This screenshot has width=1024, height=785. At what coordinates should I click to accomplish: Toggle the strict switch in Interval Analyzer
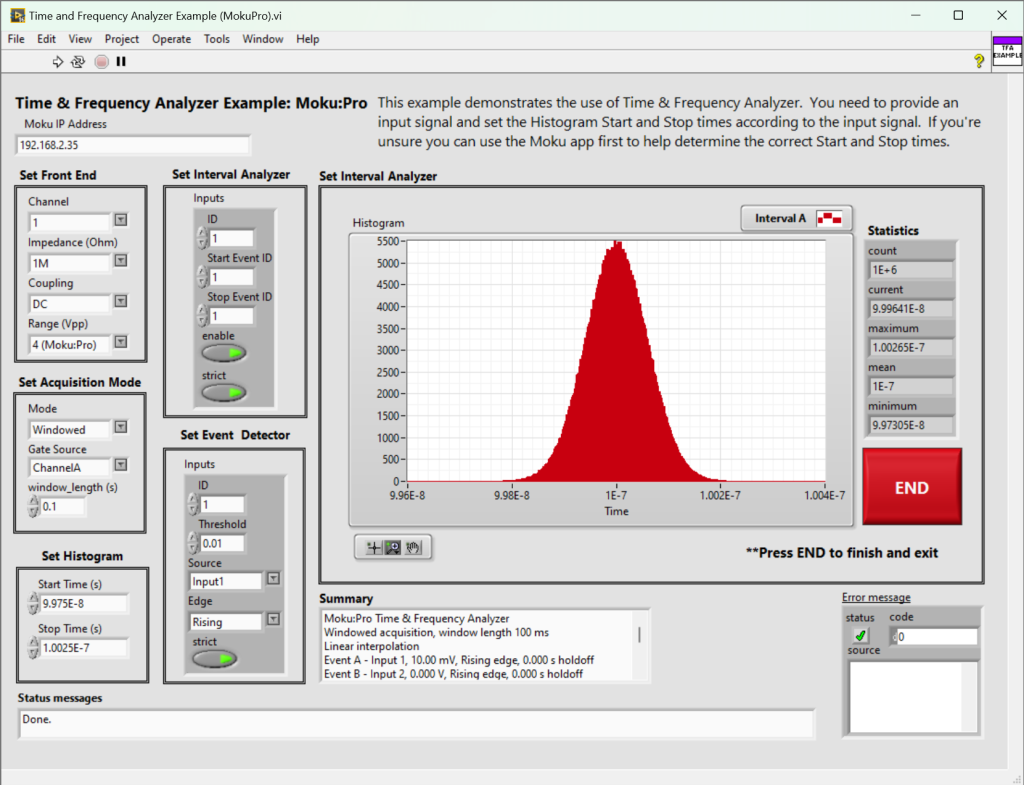(x=222, y=392)
